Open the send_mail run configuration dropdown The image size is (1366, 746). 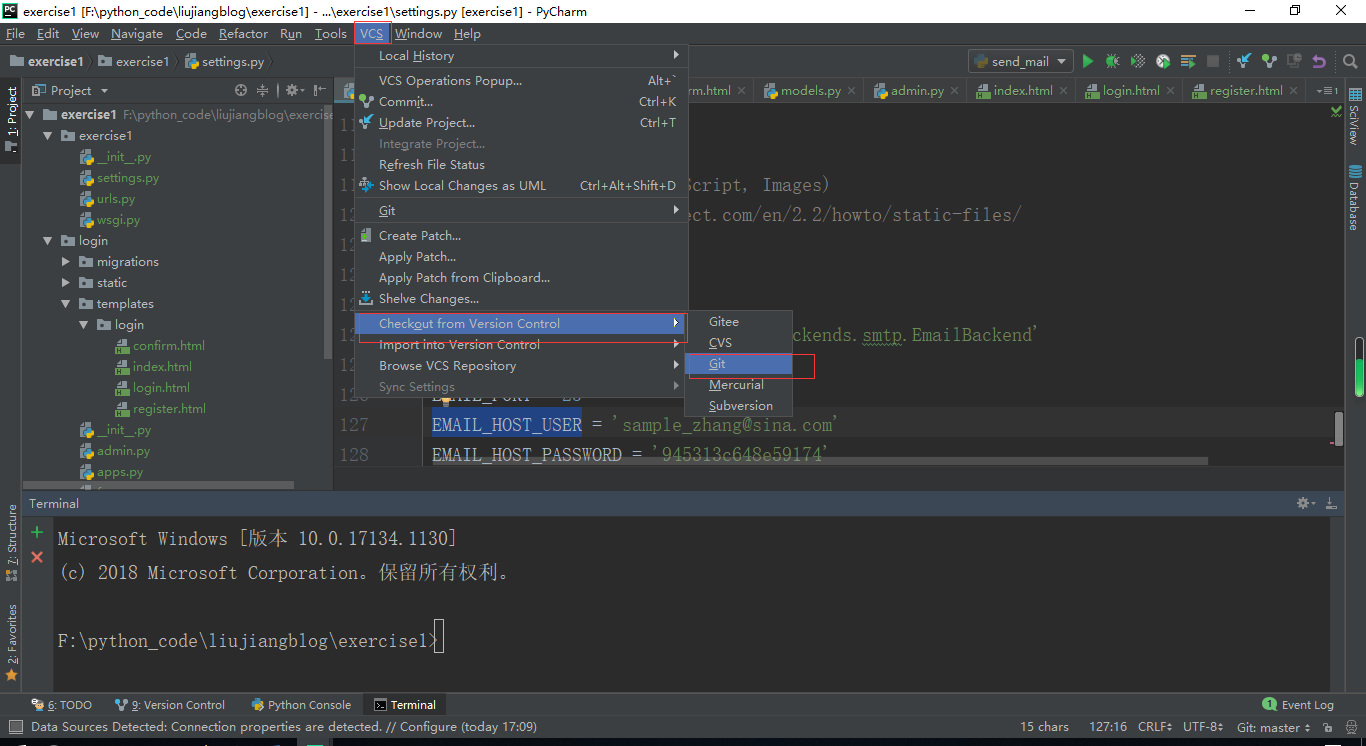(1020, 61)
